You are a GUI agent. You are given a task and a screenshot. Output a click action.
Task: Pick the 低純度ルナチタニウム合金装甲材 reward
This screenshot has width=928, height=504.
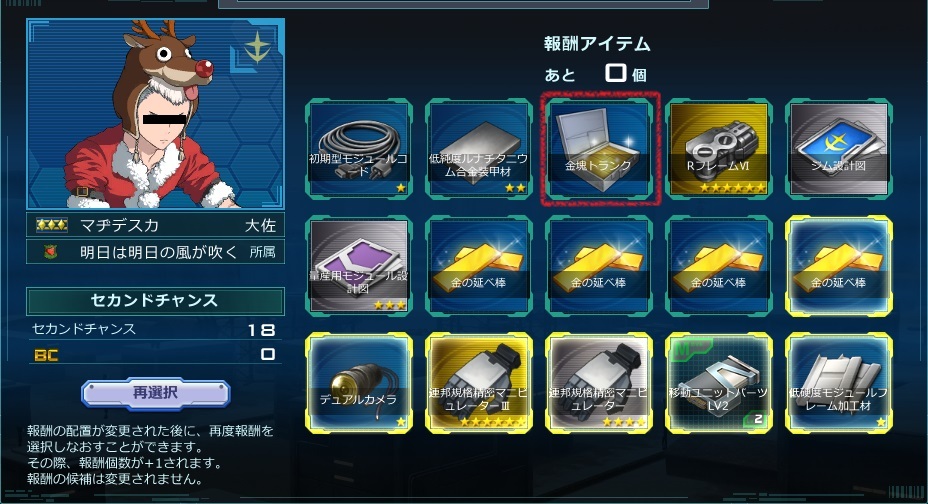(x=478, y=148)
